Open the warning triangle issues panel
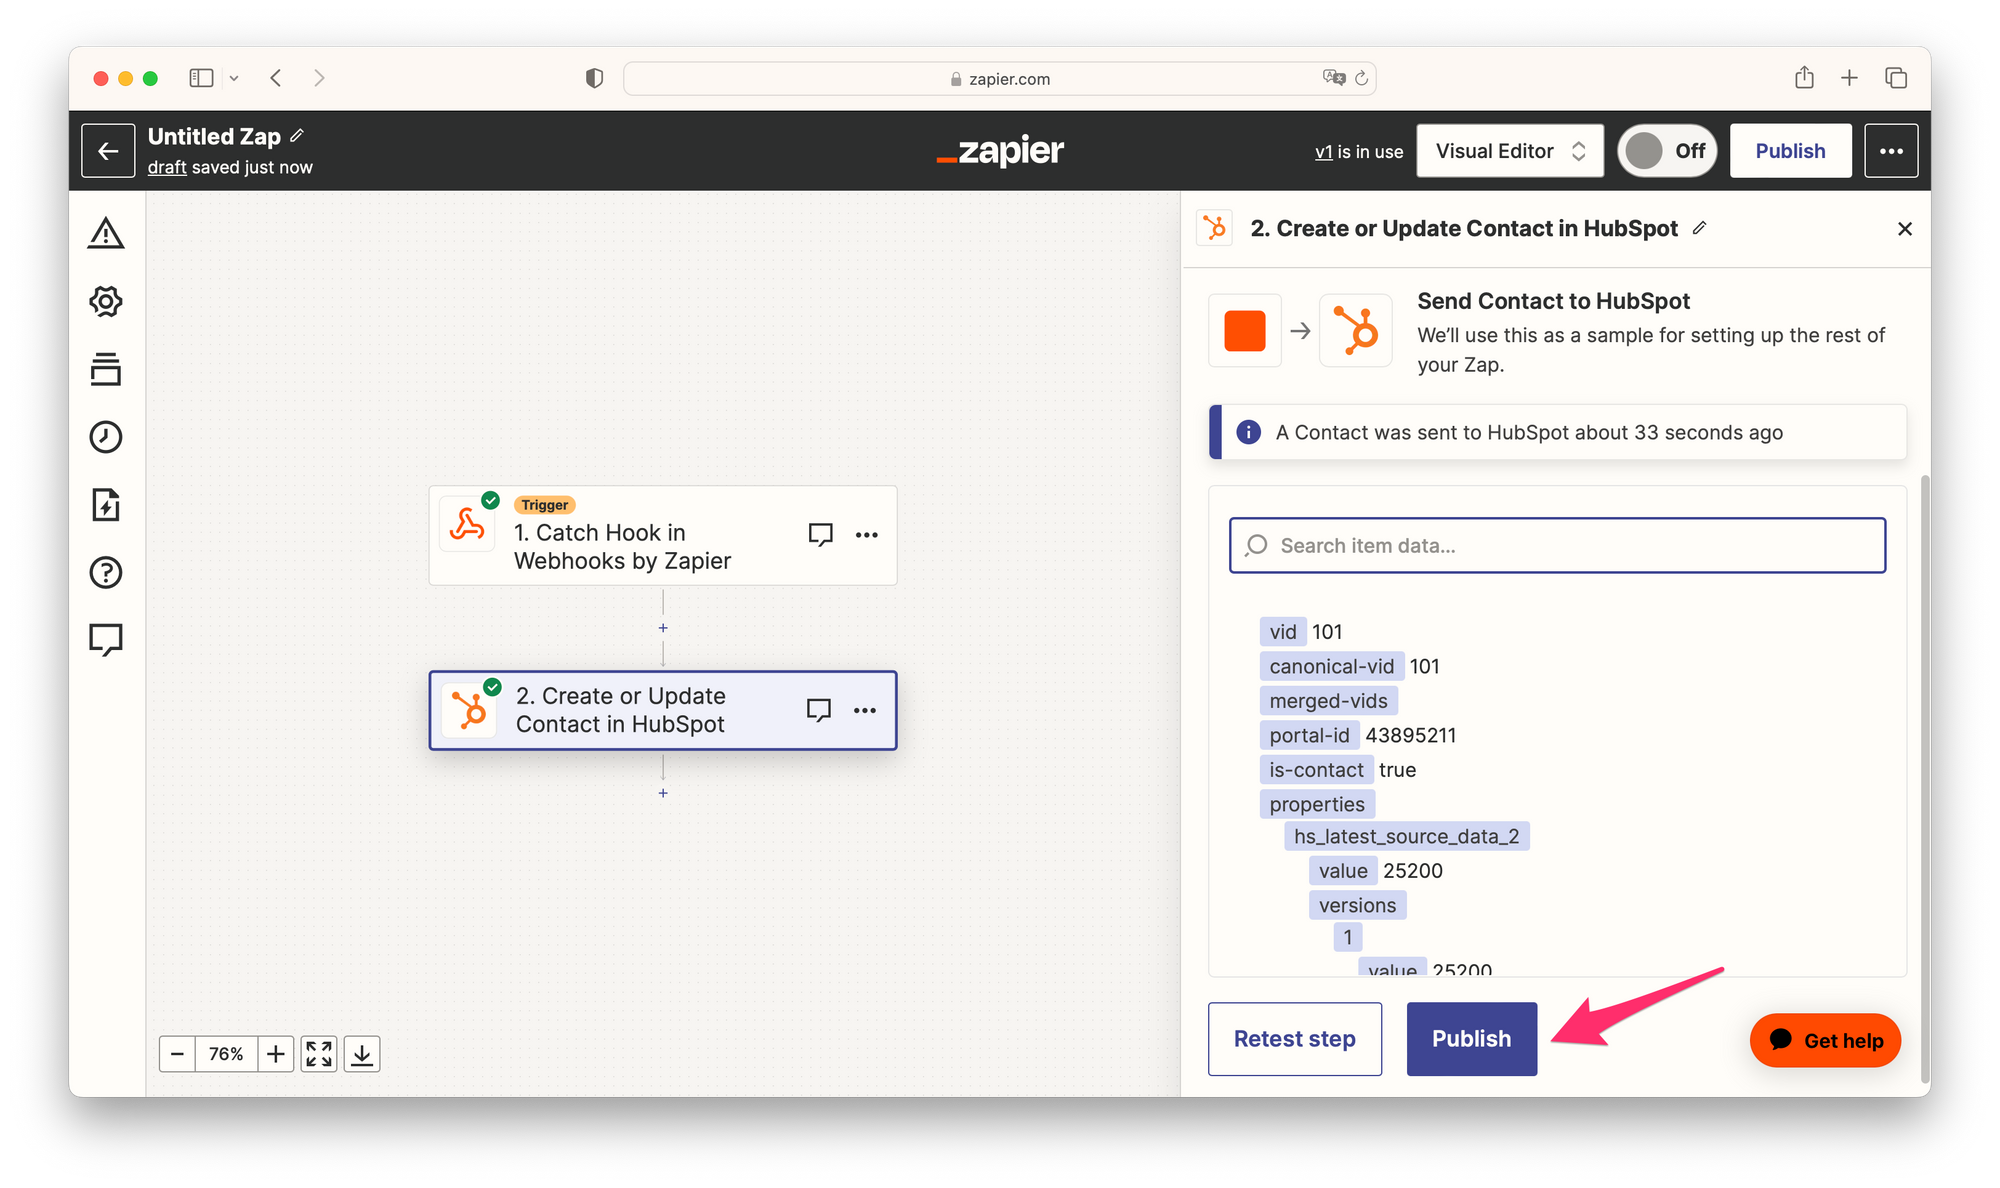Image resolution: width=2000 pixels, height=1188 pixels. click(106, 233)
